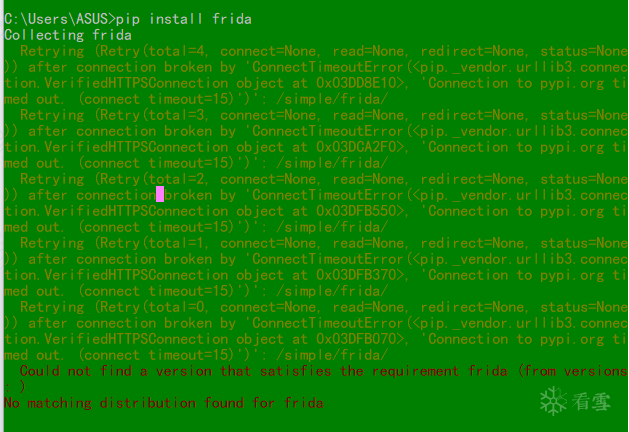The width and height of the screenshot is (629, 432).
Task: Click the 'pip install frida' command text
Action: click(183, 19)
